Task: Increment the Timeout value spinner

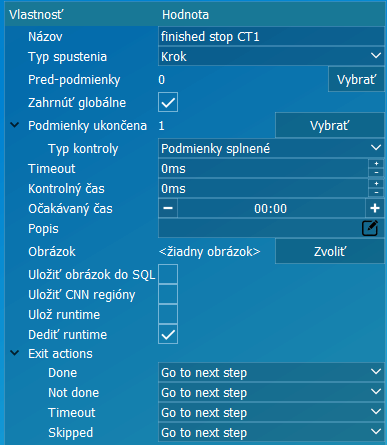Action: coord(376,164)
